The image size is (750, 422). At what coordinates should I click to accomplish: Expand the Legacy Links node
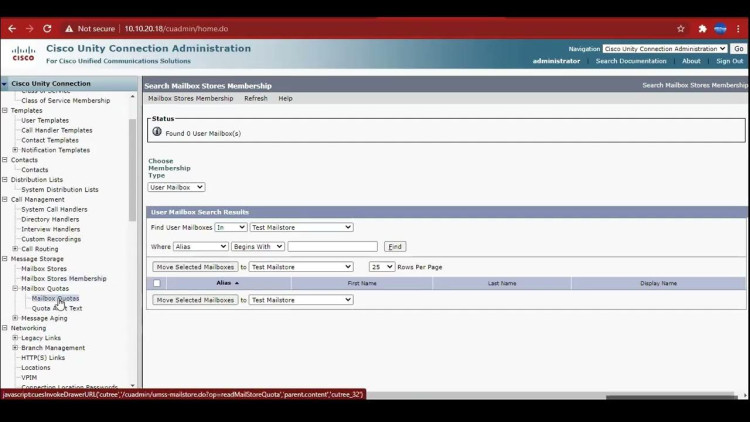click(x=15, y=338)
